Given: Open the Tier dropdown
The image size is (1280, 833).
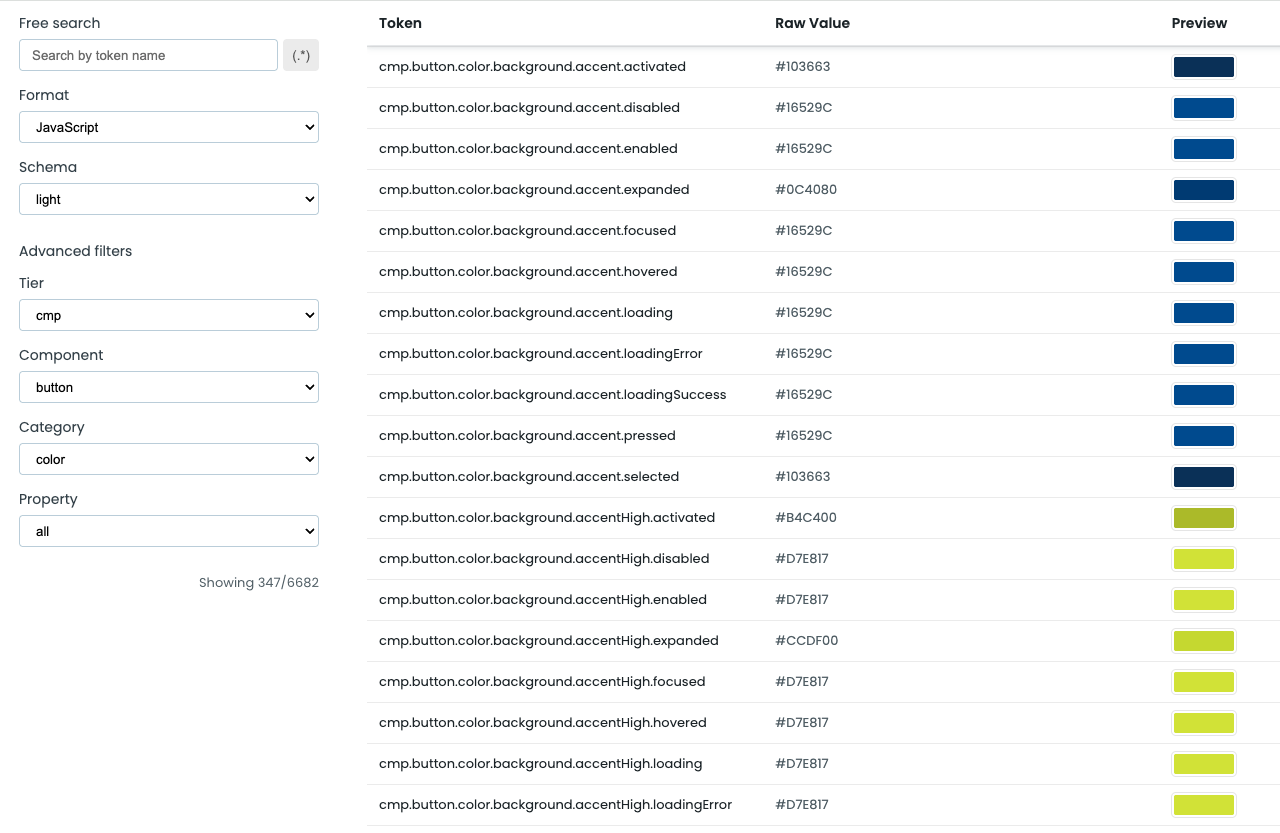Looking at the screenshot, I should click(x=168, y=315).
